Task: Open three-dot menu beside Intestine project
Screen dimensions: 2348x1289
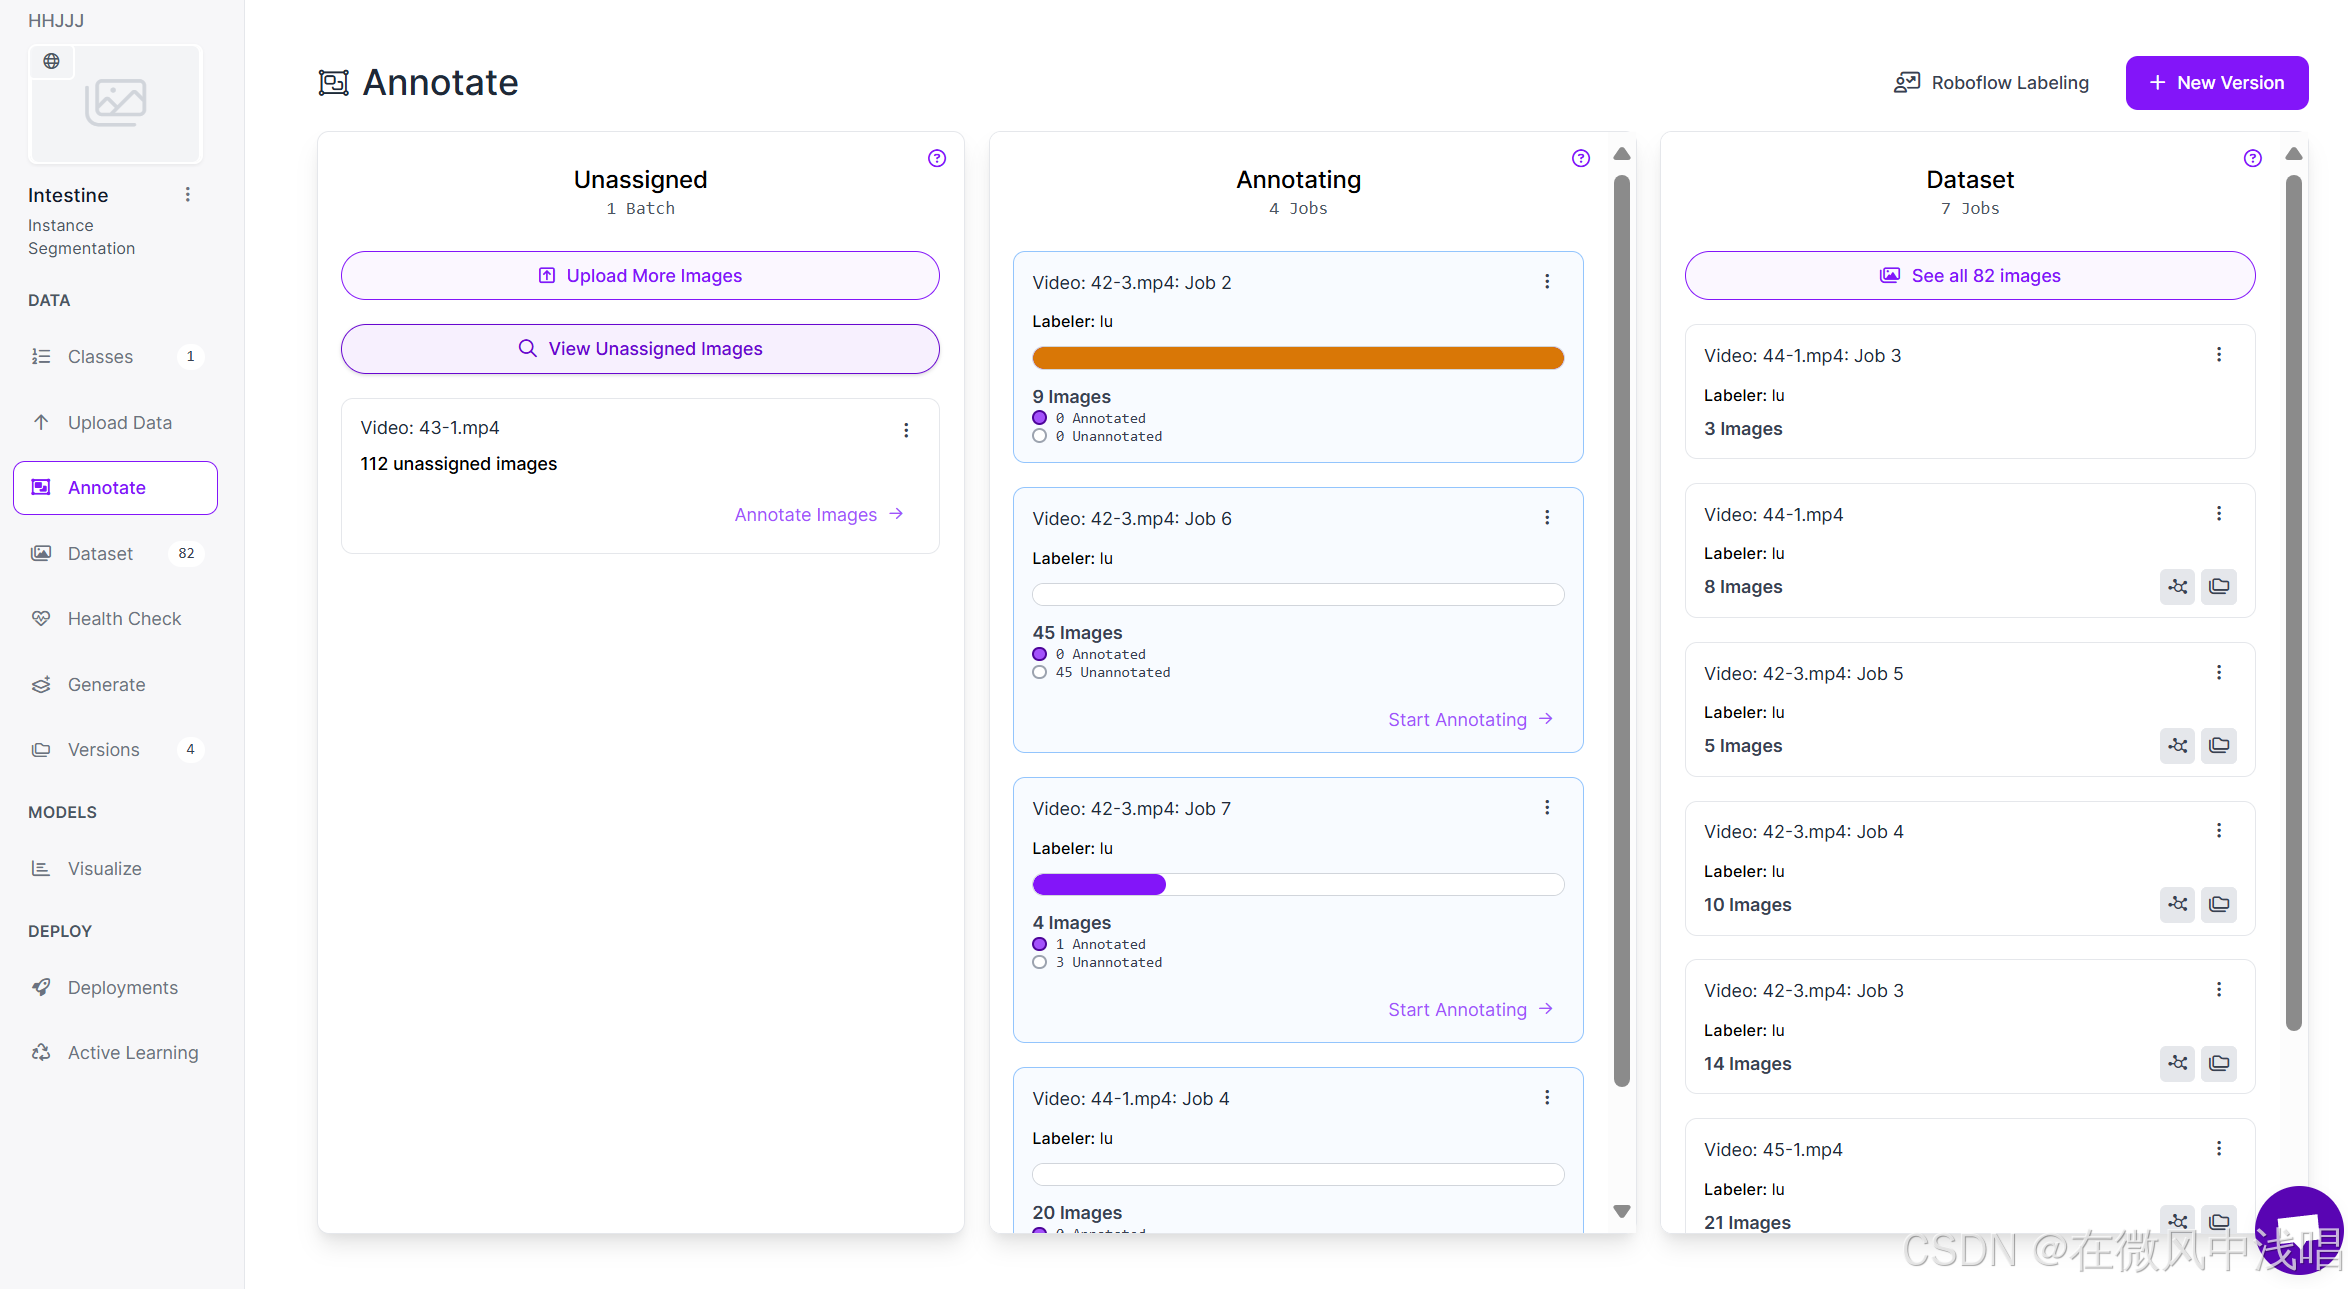Action: (x=187, y=195)
